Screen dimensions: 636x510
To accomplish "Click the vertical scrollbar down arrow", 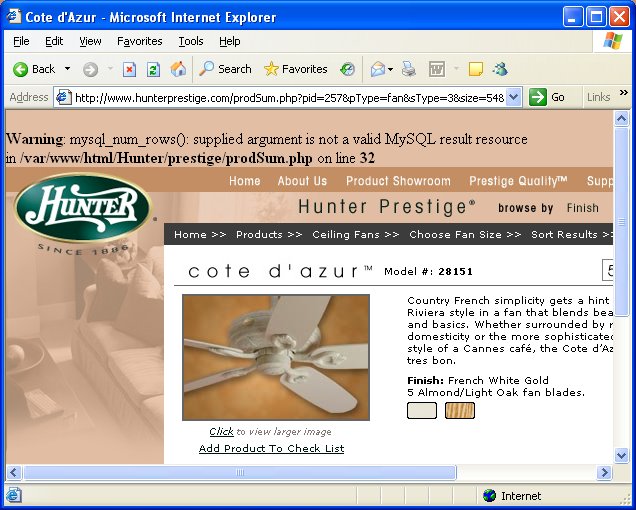I will (621, 455).
